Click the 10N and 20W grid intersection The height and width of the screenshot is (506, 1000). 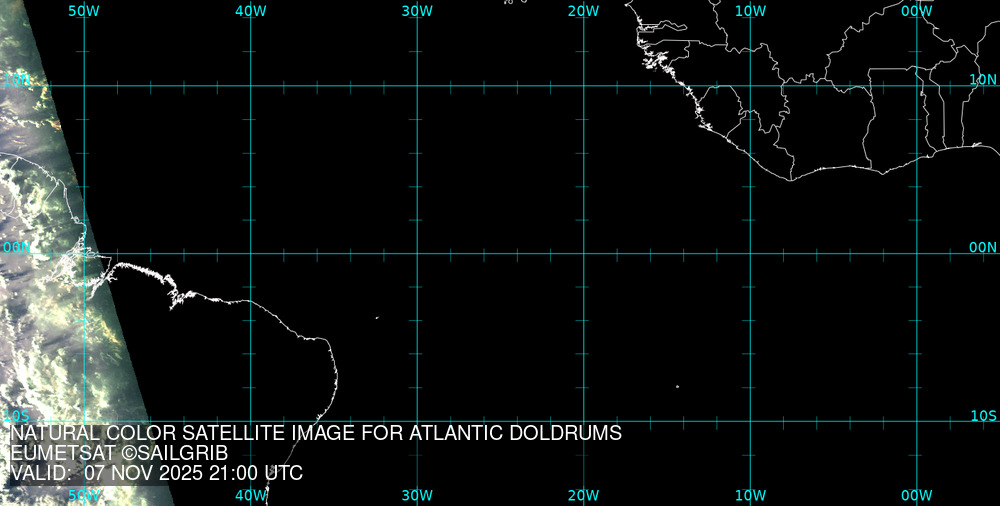coord(584,86)
